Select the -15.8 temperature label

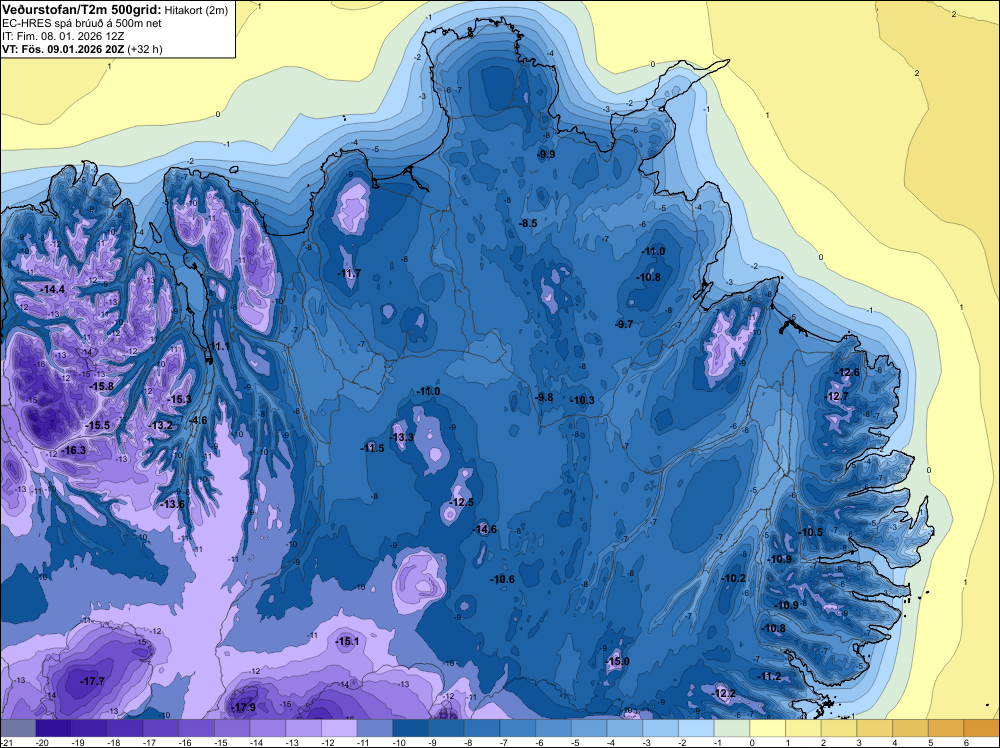tap(101, 386)
